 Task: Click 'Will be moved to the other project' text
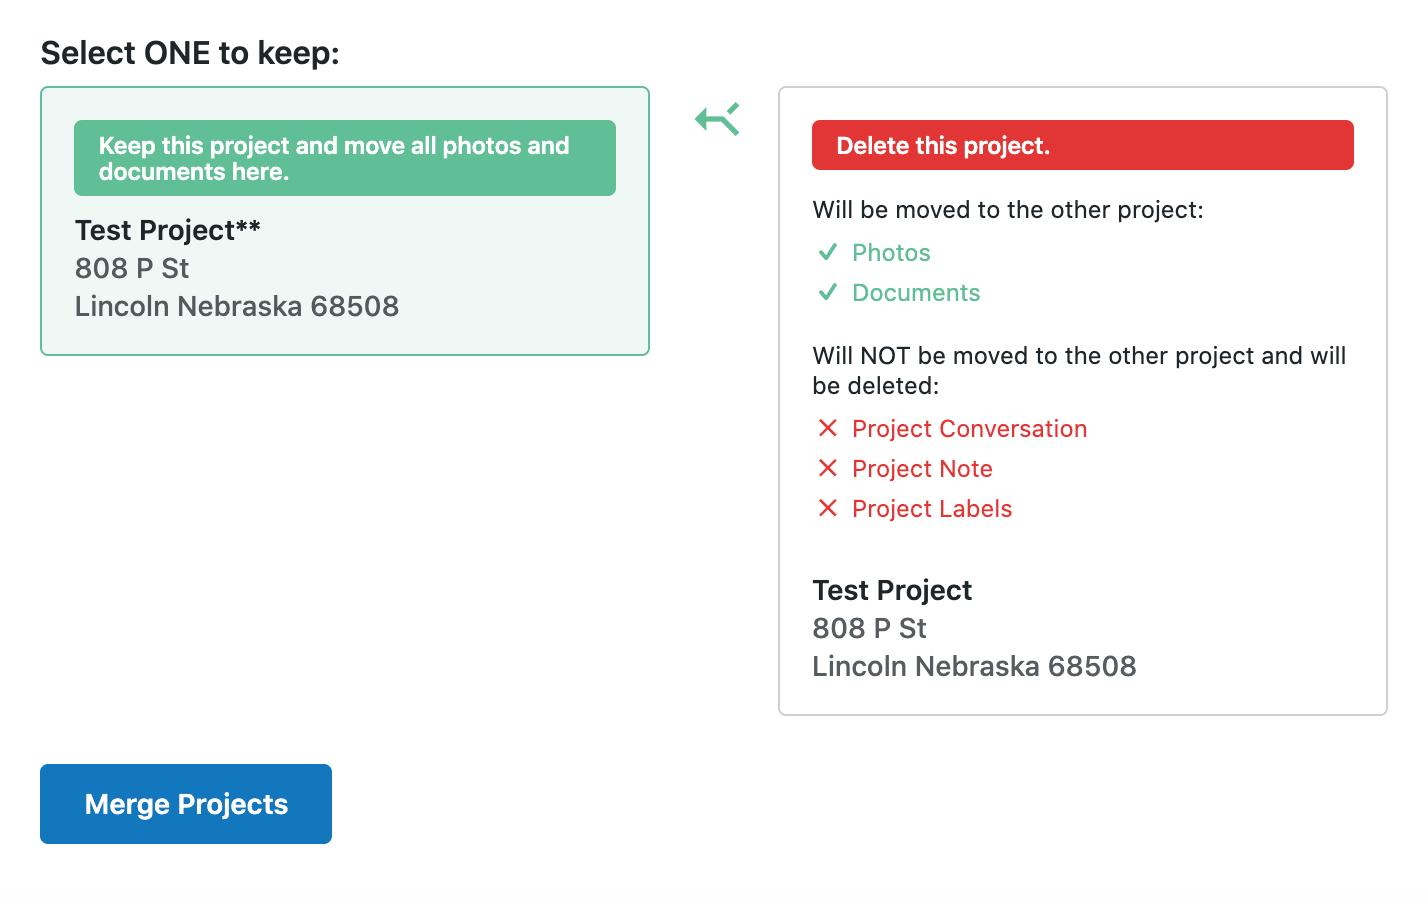(x=1008, y=210)
